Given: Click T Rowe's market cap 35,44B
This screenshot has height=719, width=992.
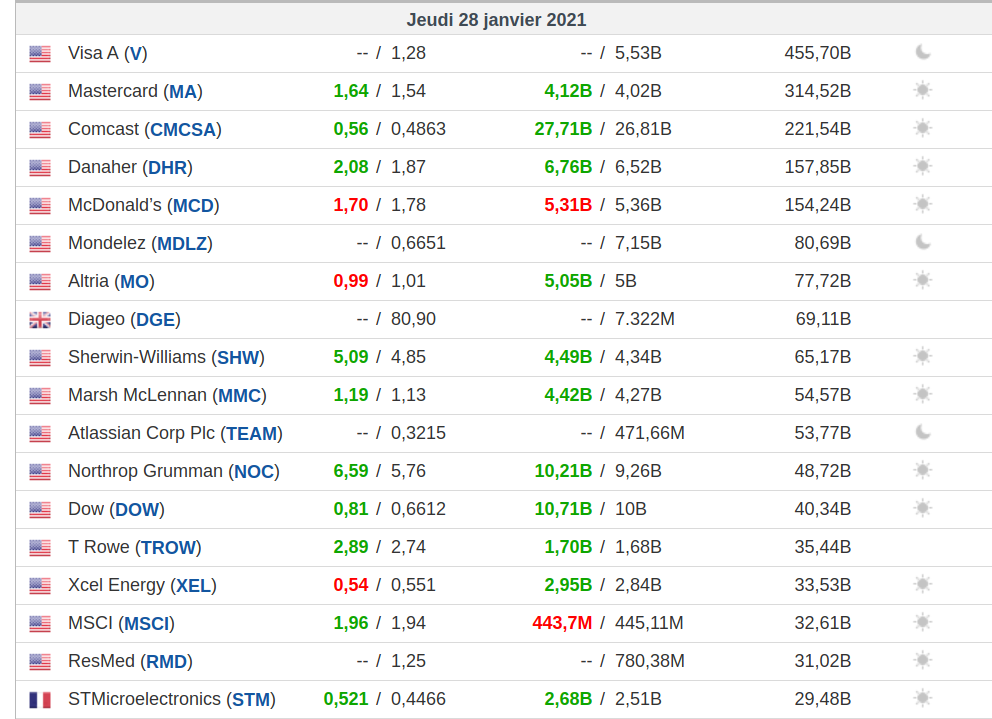Looking at the screenshot, I should click(822, 547).
